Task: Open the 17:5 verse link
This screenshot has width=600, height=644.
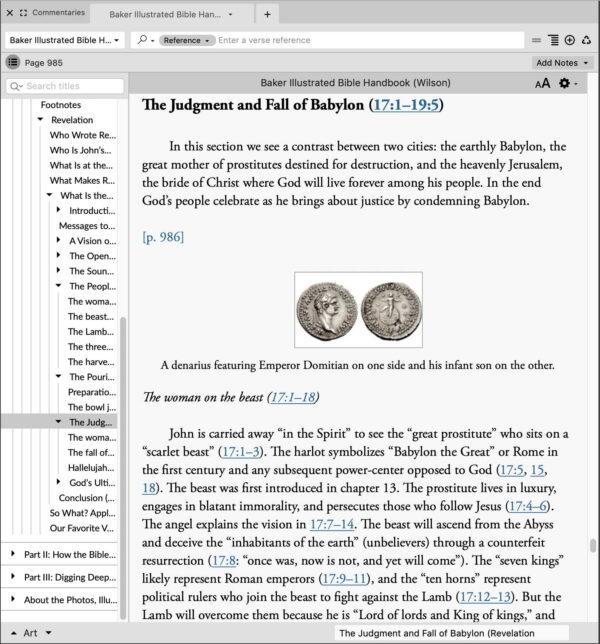Action: pos(512,470)
